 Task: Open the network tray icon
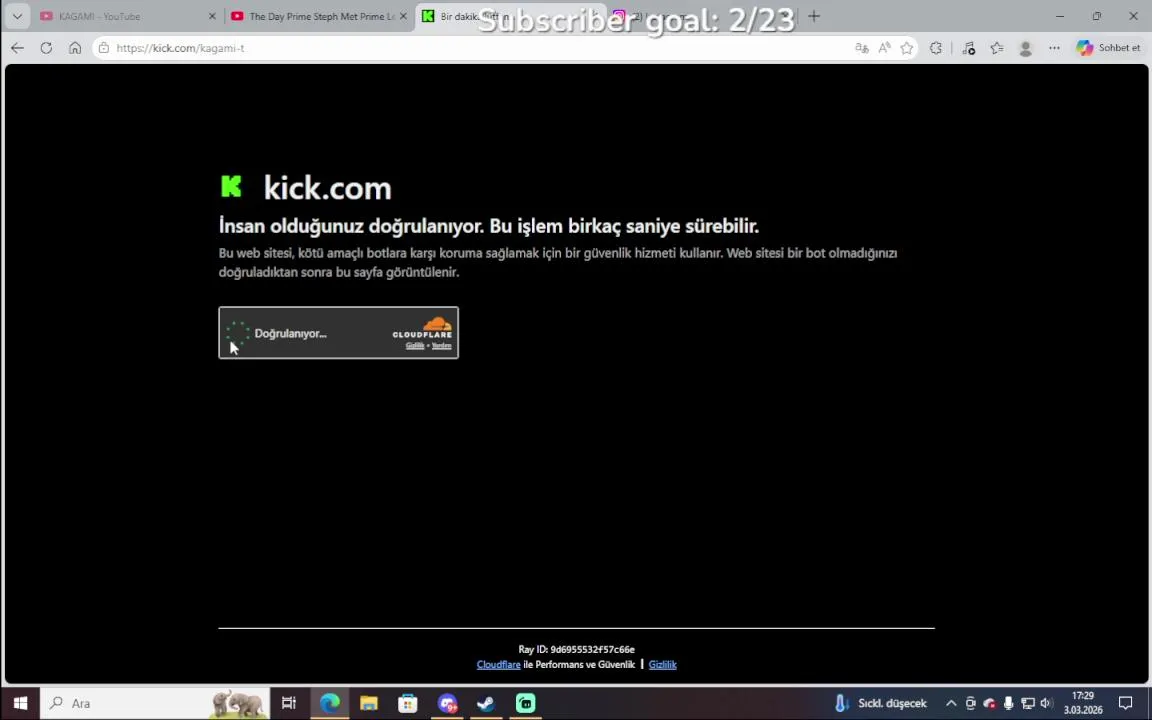coord(1028,703)
